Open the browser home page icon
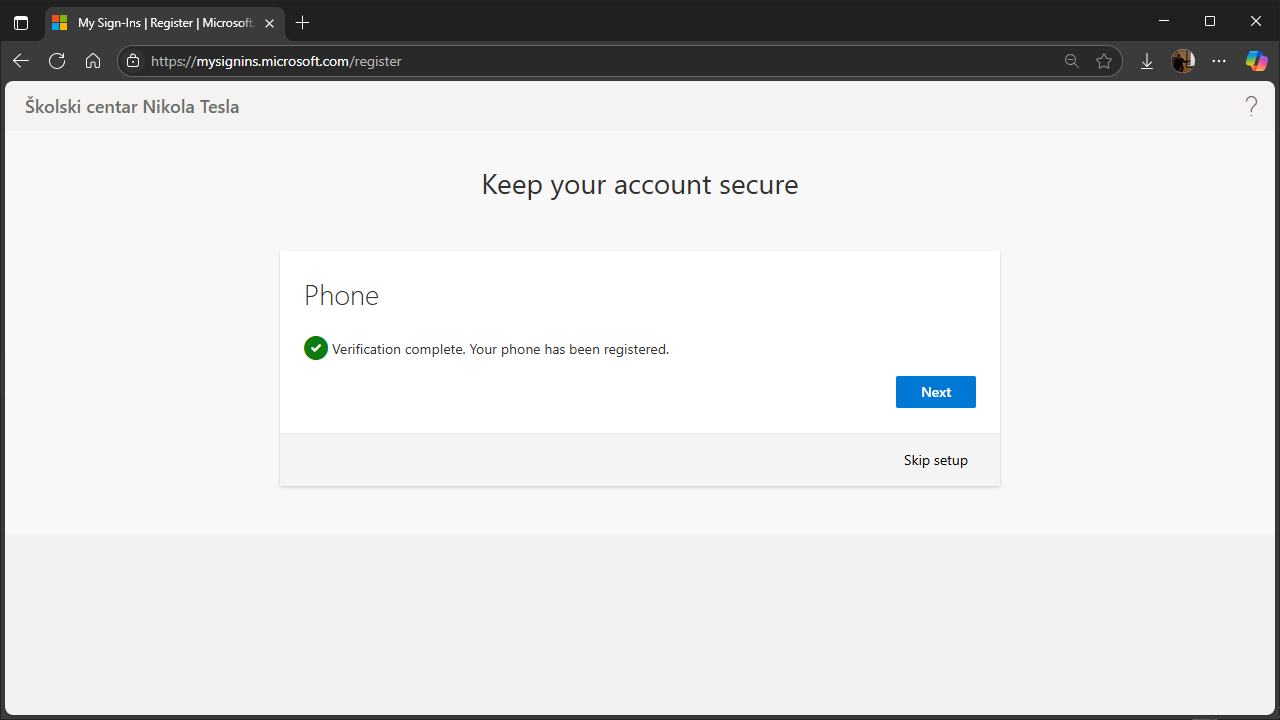 coord(93,61)
